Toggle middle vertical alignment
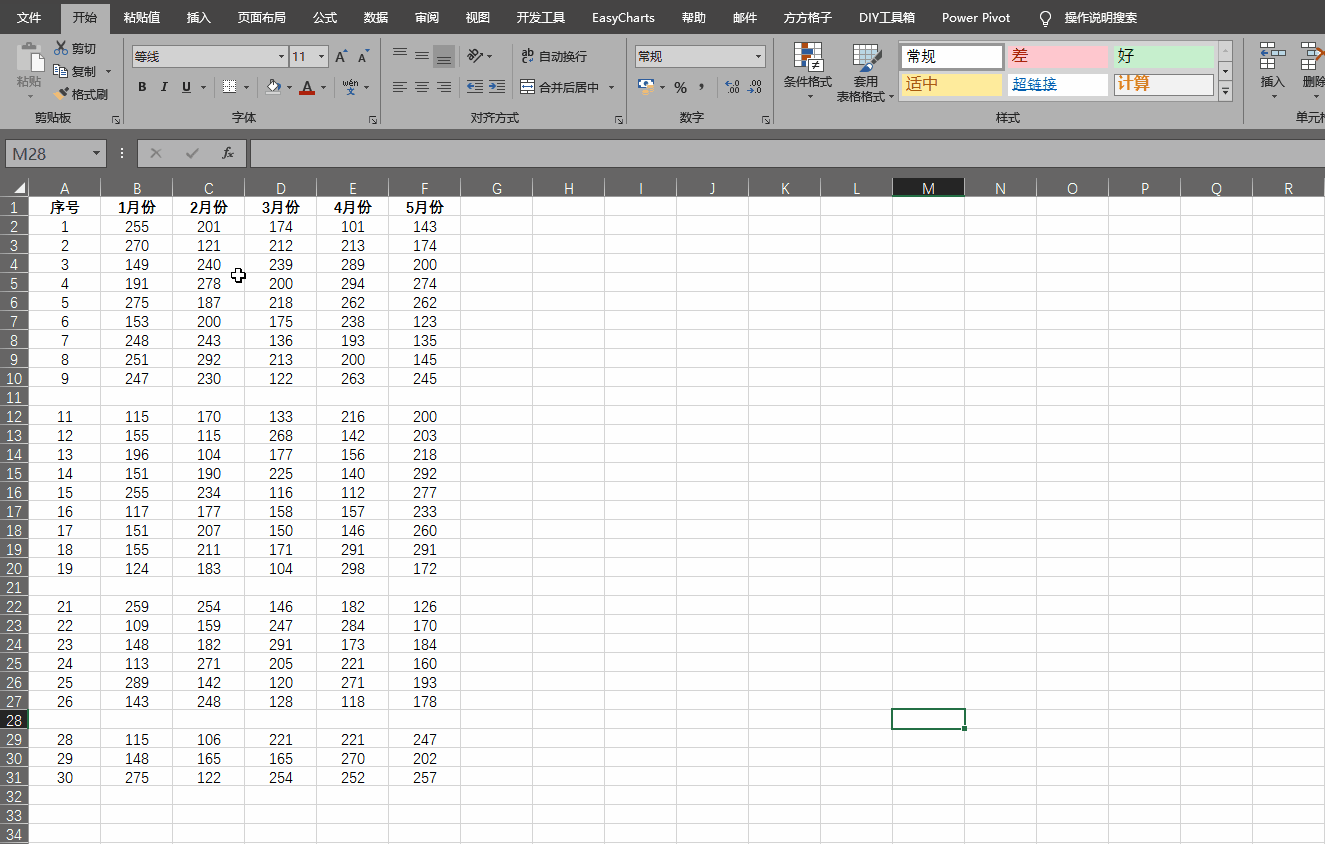This screenshot has height=844, width=1325. pos(422,56)
